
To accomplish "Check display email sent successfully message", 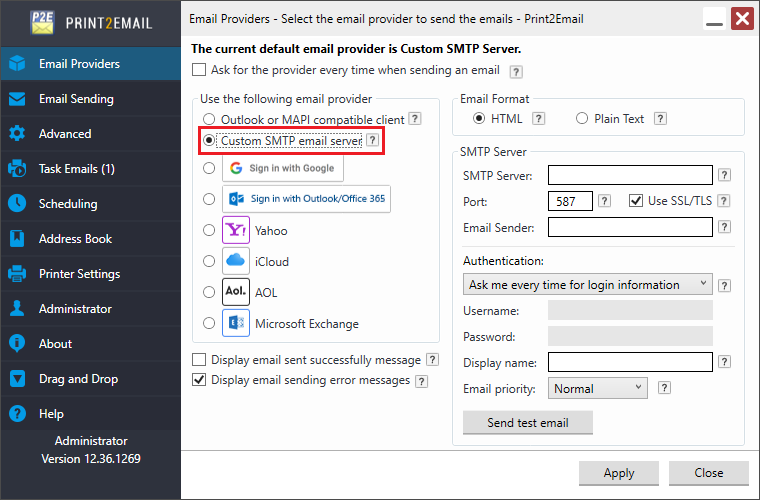I will (199, 360).
